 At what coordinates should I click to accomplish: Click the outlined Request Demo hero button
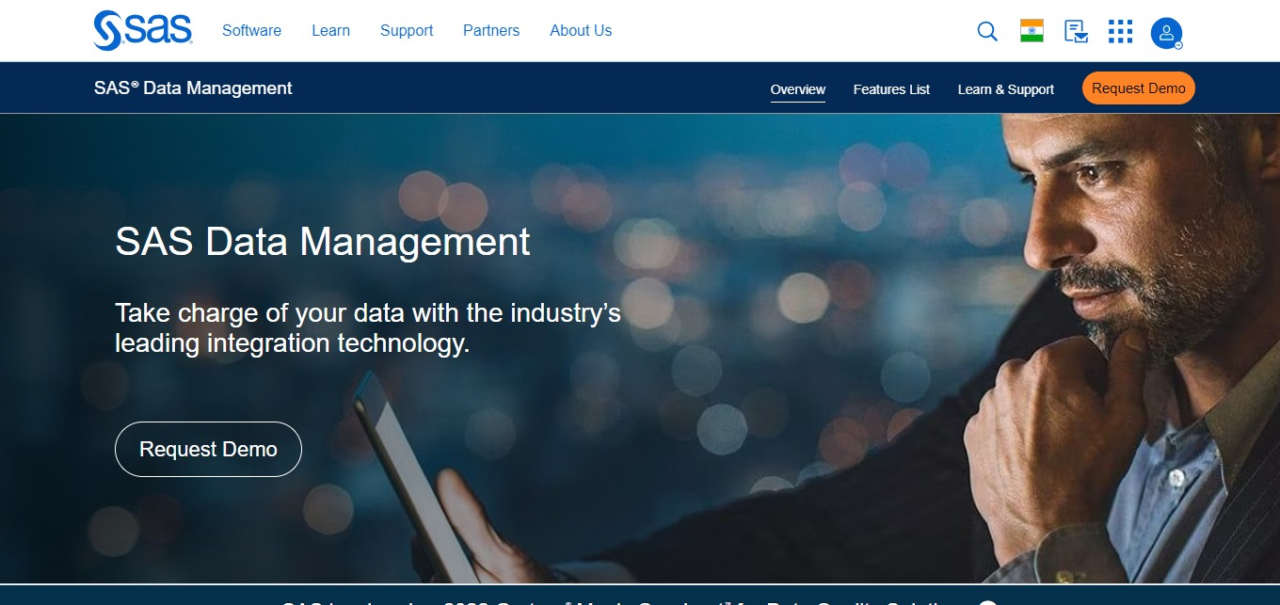[208, 449]
